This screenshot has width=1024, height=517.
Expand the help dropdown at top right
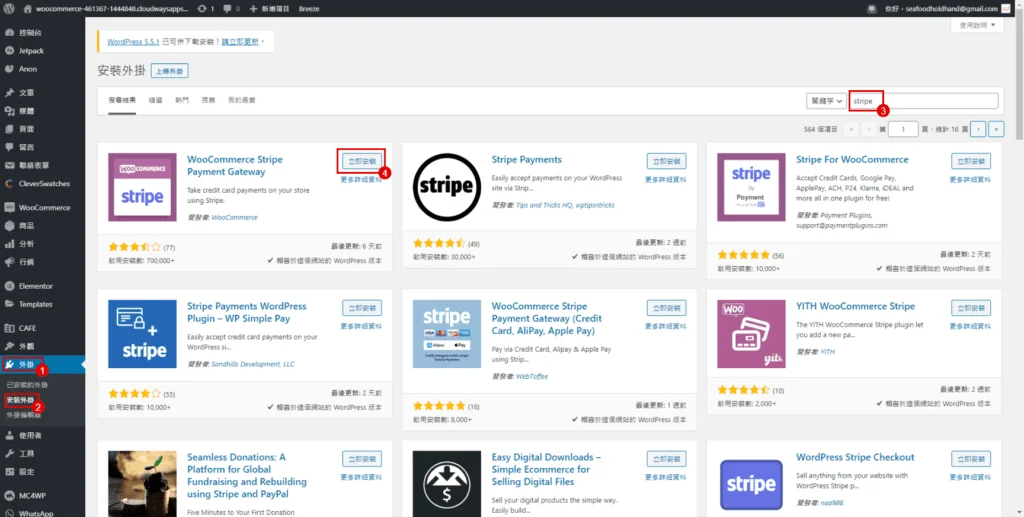[x=977, y=25]
